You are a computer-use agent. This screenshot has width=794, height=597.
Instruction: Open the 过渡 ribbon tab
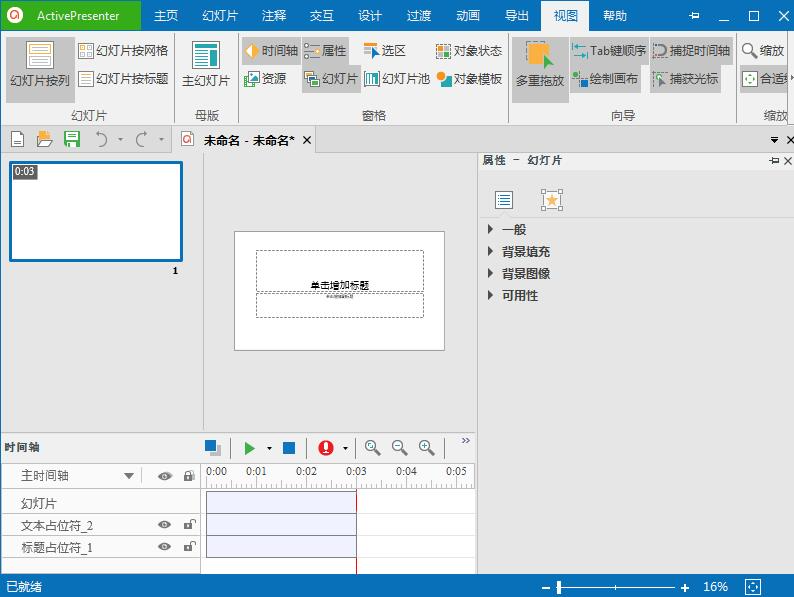[419, 16]
